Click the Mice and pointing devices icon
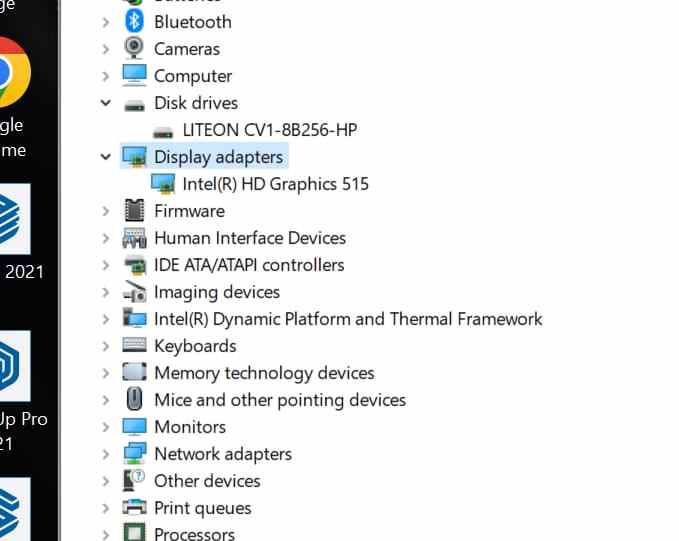 [134, 400]
